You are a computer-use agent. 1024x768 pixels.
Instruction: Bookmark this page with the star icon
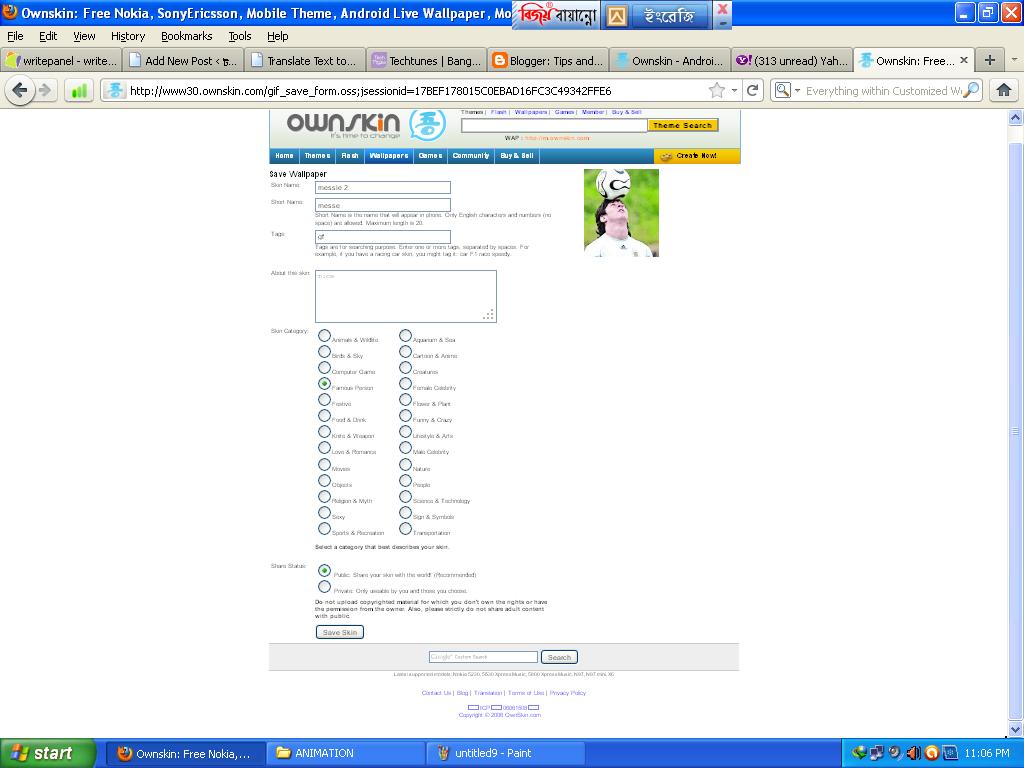pyautogui.click(x=716, y=90)
